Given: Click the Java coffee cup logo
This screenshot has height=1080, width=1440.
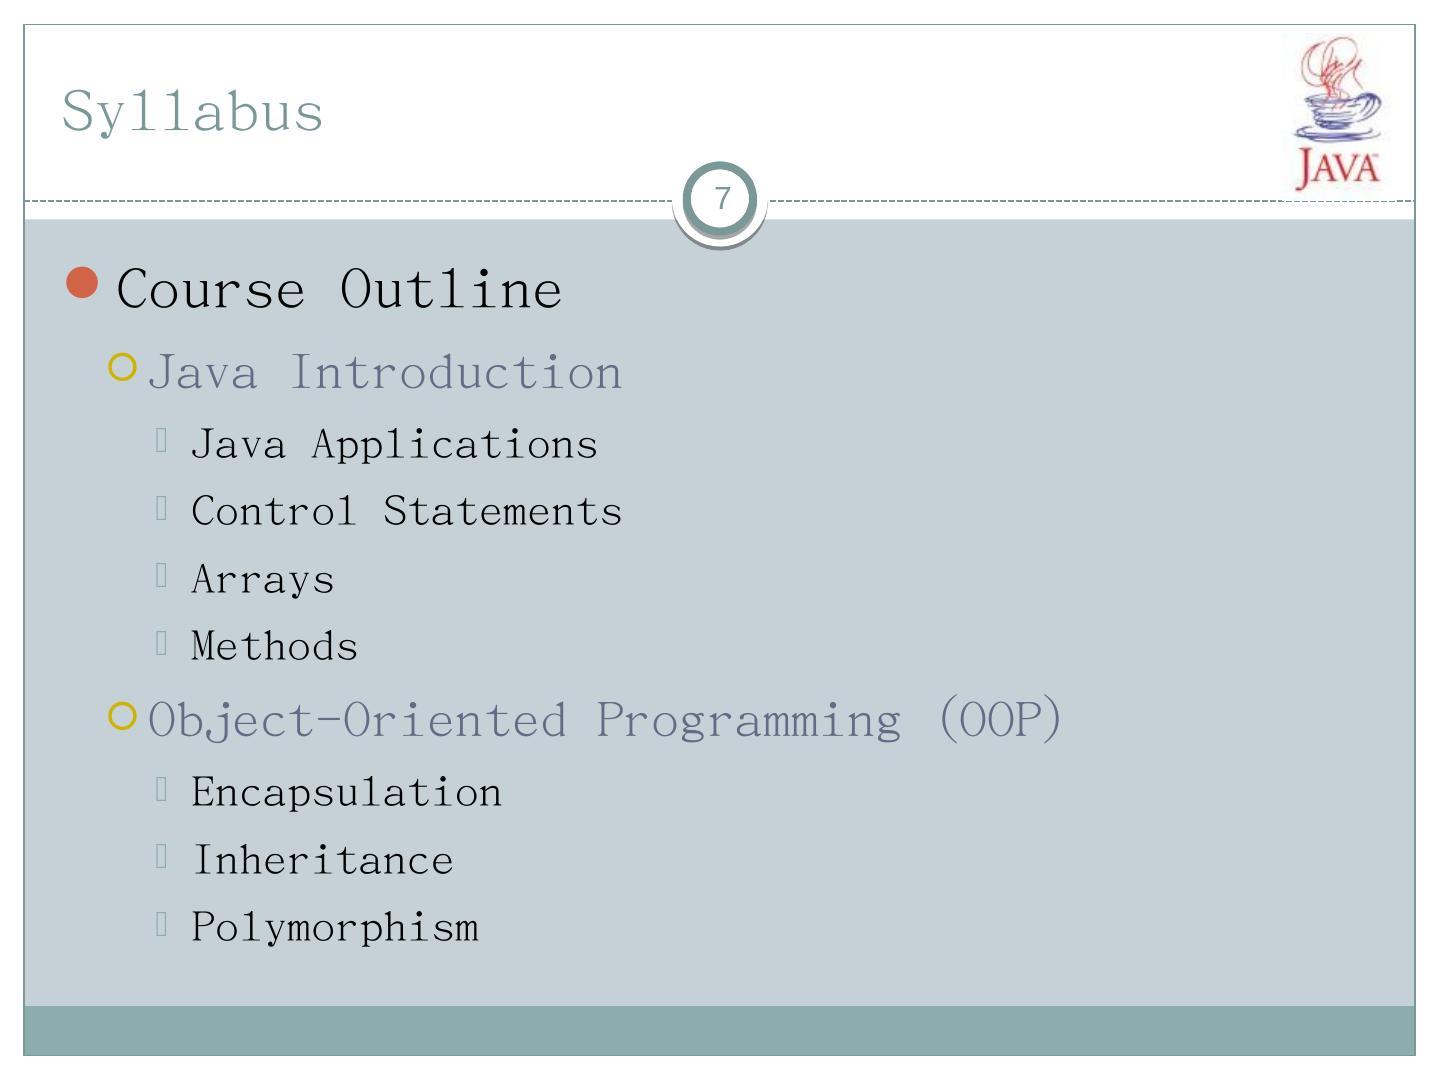Looking at the screenshot, I should (x=1338, y=113).
